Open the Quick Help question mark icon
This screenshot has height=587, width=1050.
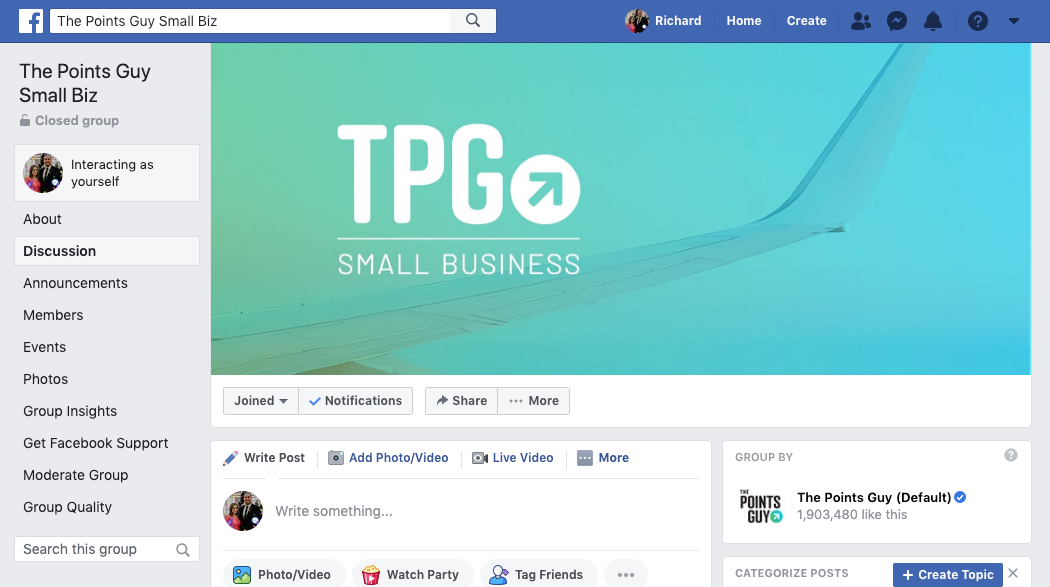coord(978,21)
